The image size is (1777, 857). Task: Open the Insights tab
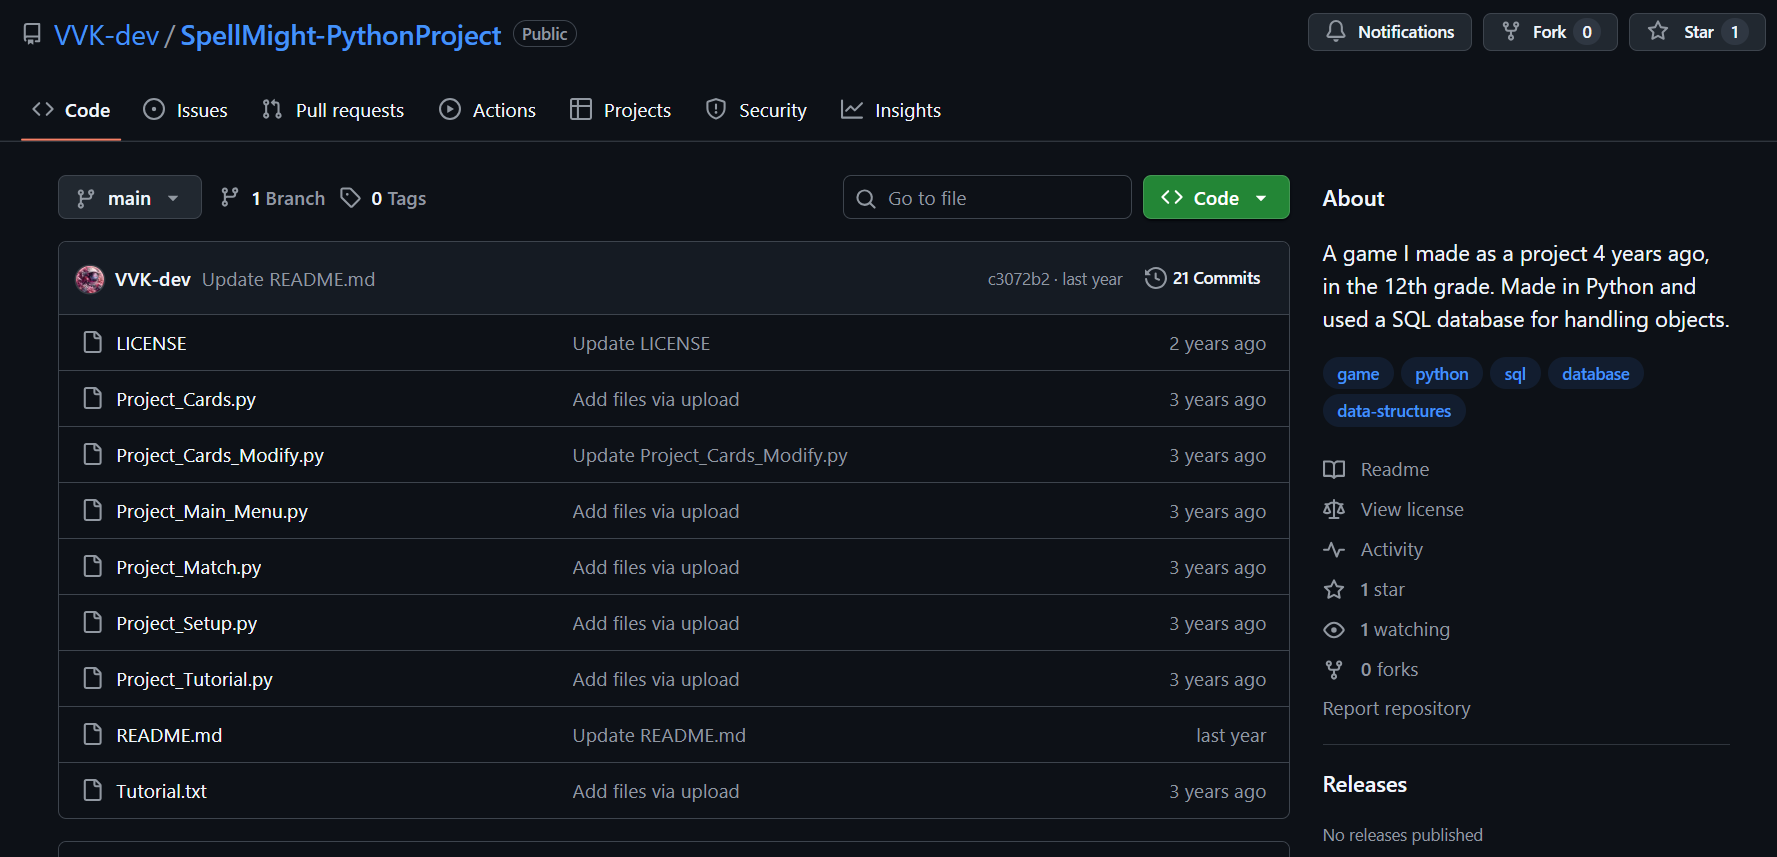(891, 110)
